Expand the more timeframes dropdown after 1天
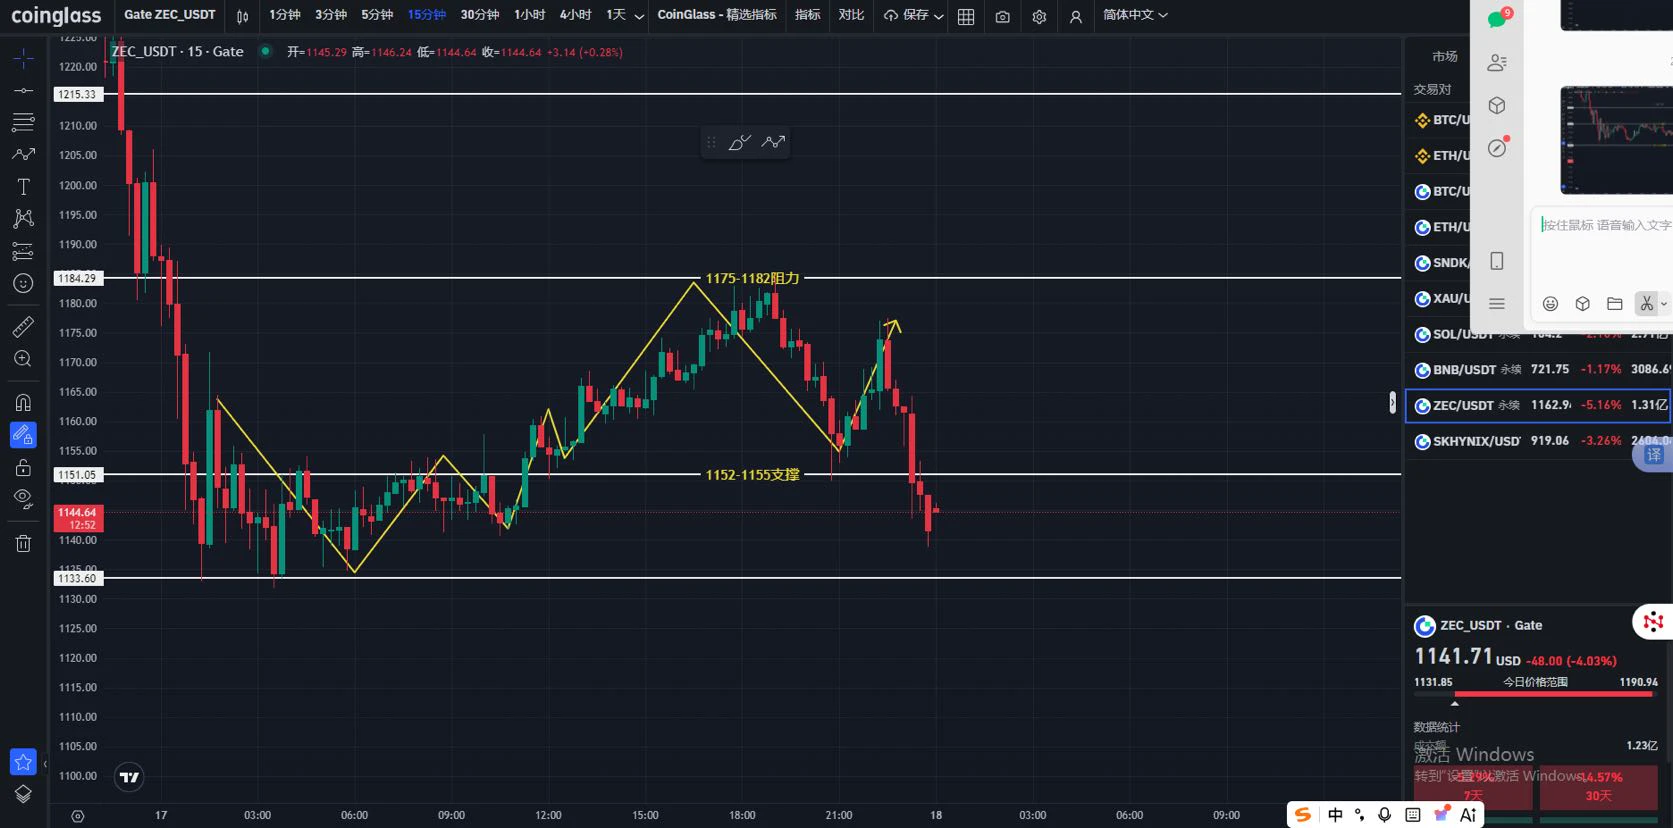 (639, 16)
